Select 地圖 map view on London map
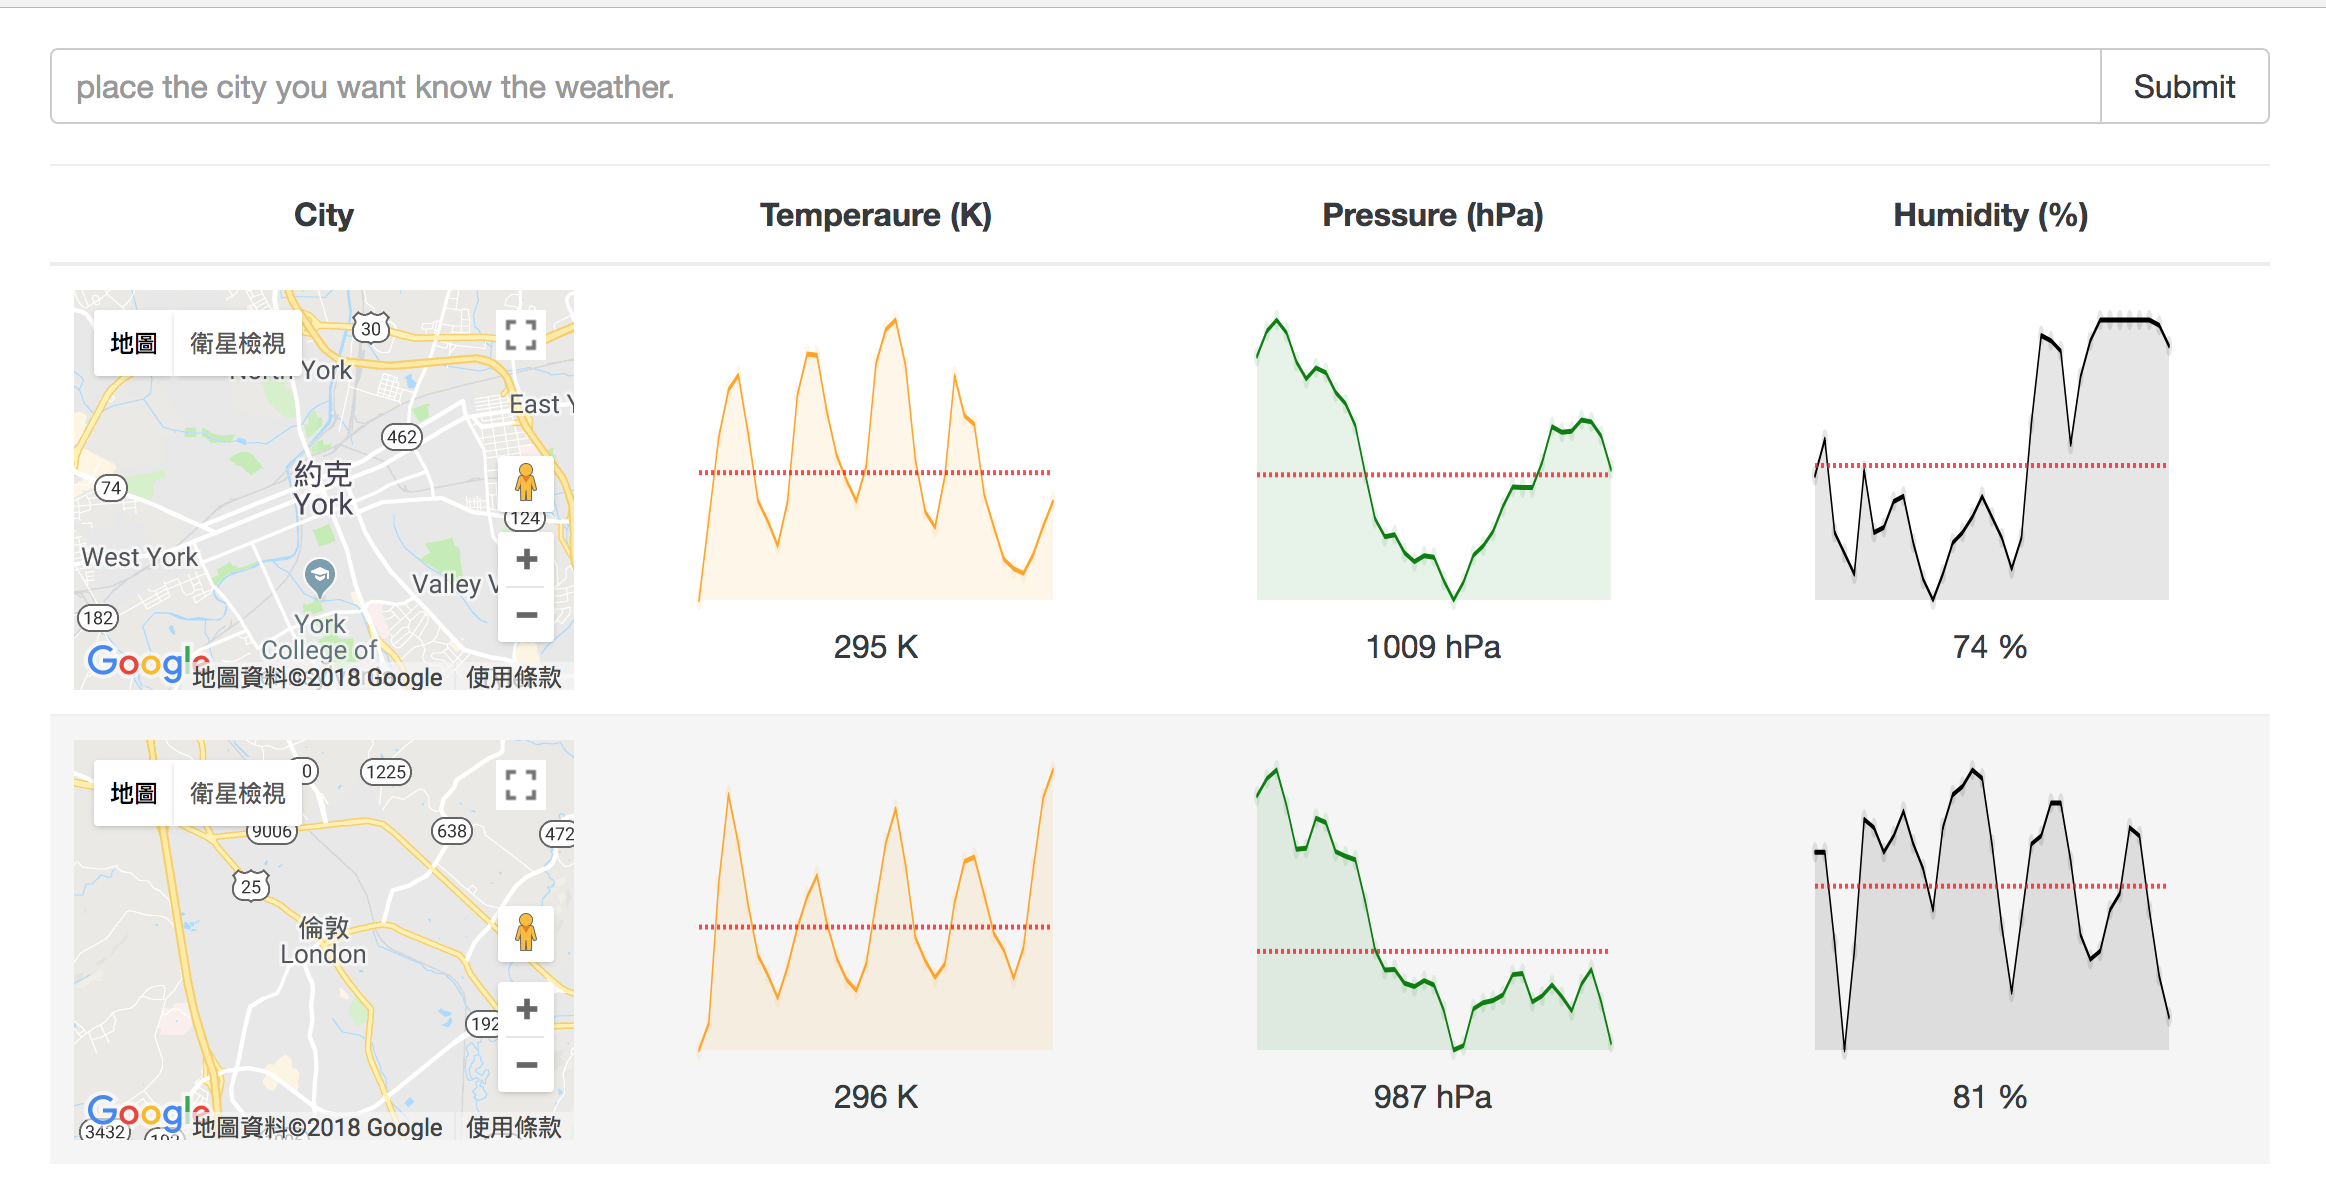Image resolution: width=2326 pixels, height=1200 pixels. click(134, 794)
